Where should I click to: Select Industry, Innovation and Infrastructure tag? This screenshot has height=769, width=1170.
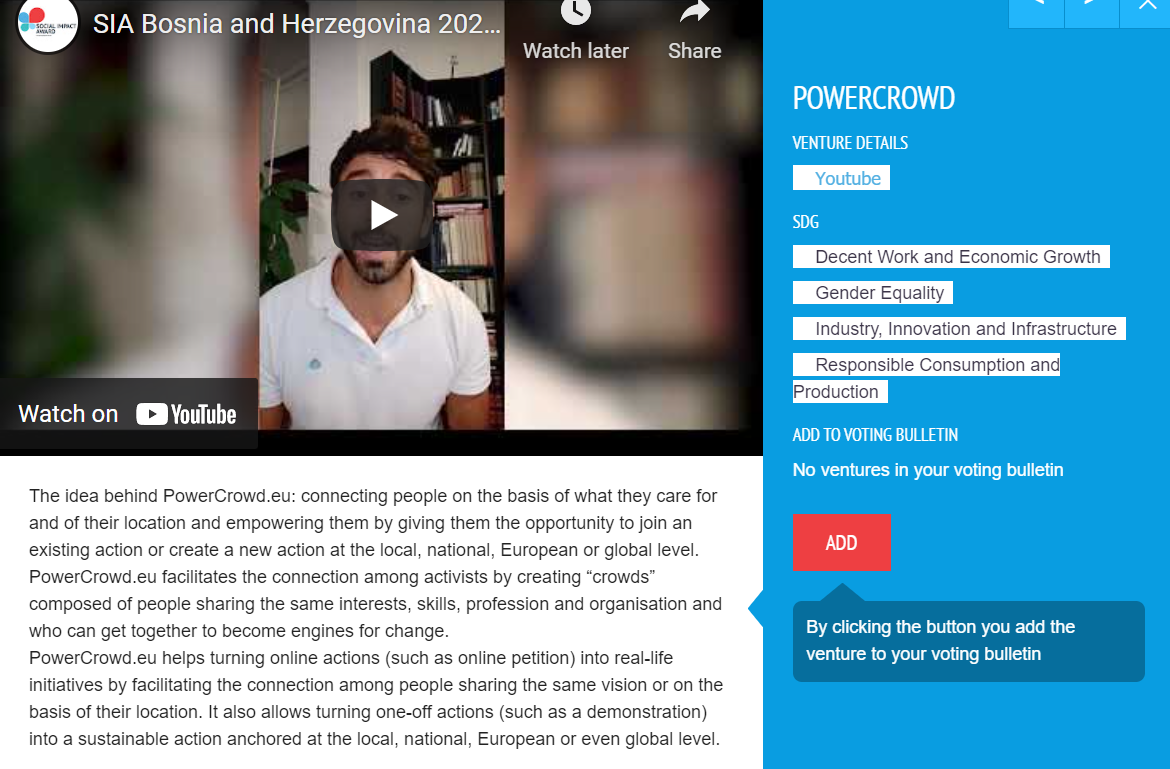(960, 329)
